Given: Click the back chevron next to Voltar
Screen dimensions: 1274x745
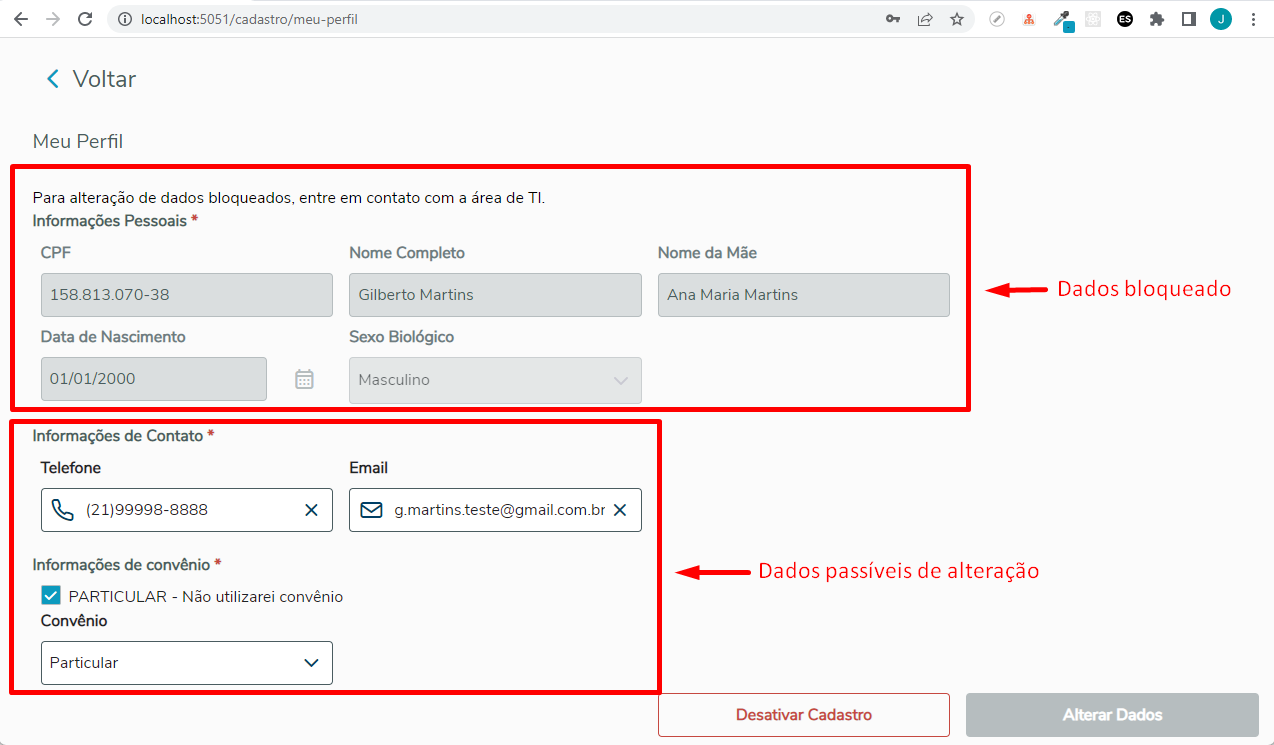Looking at the screenshot, I should pos(53,79).
